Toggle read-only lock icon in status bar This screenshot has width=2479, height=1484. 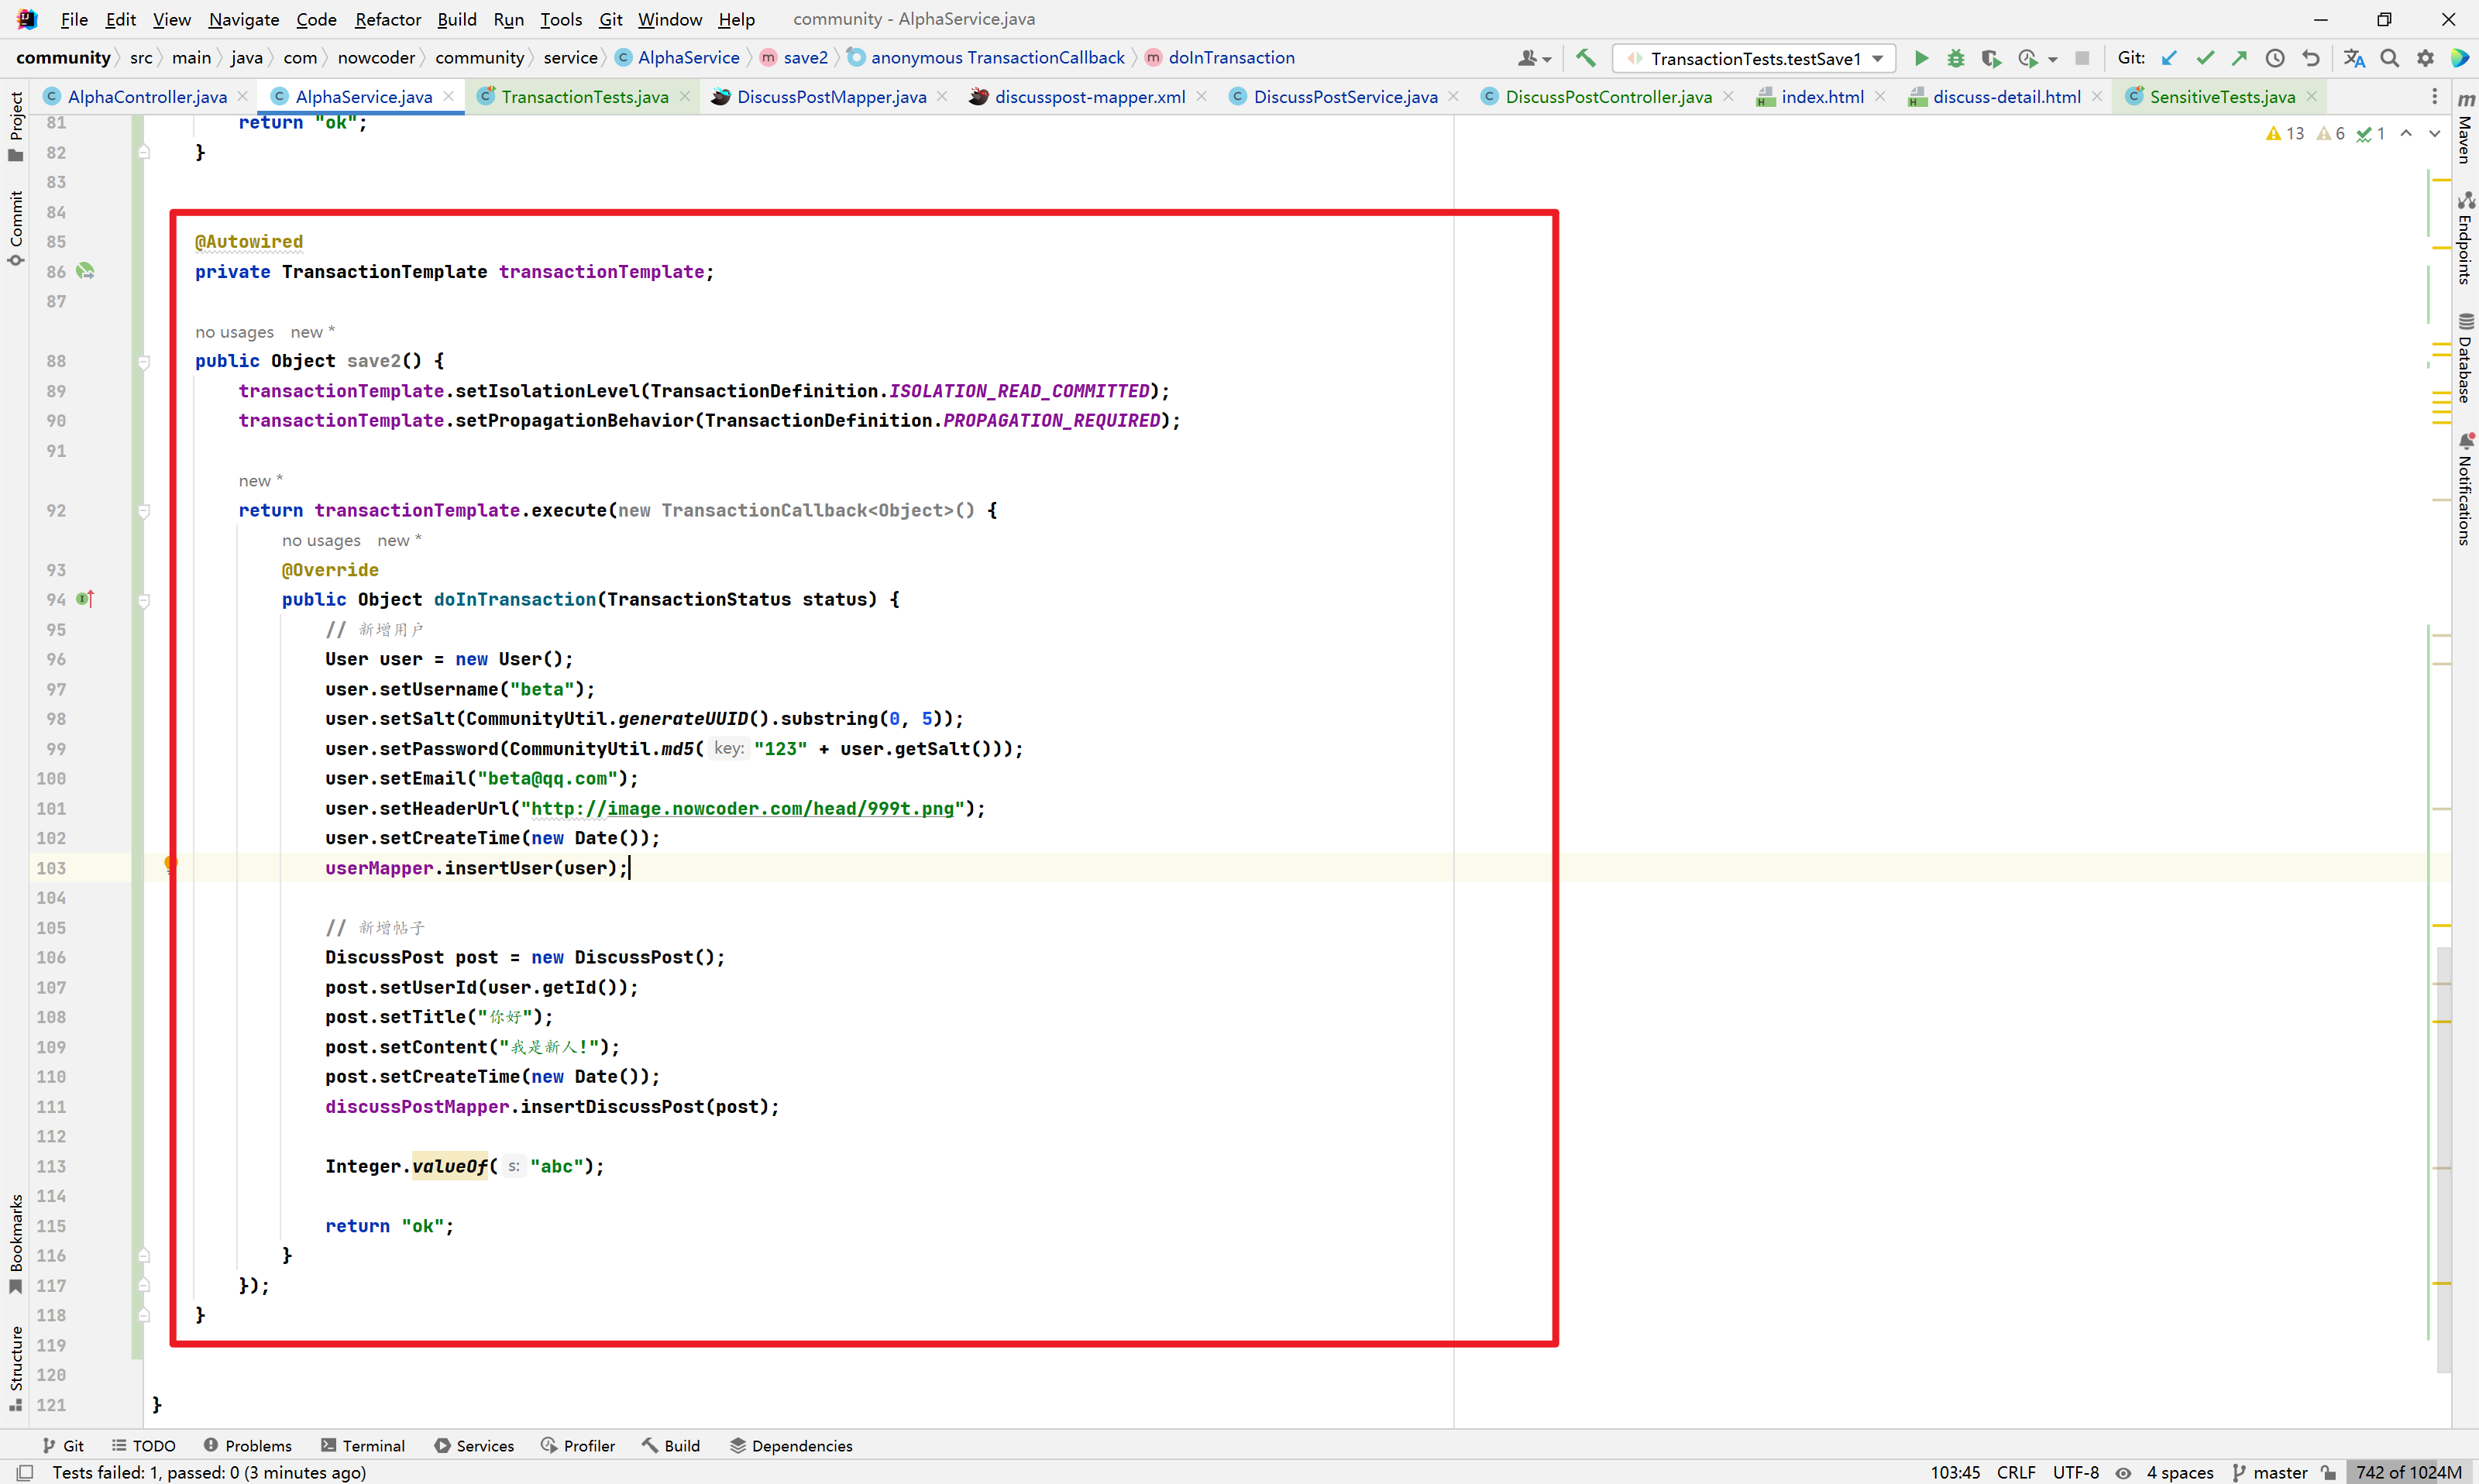(2329, 1473)
